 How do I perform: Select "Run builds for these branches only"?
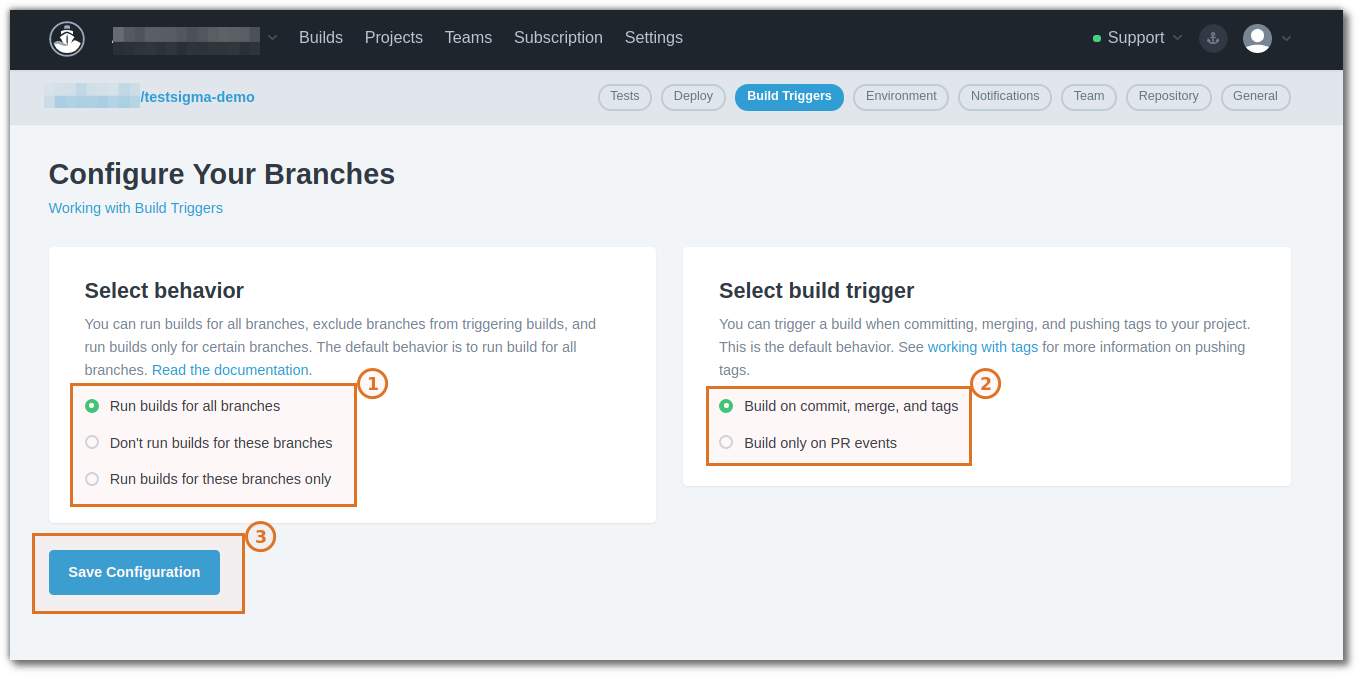point(91,478)
